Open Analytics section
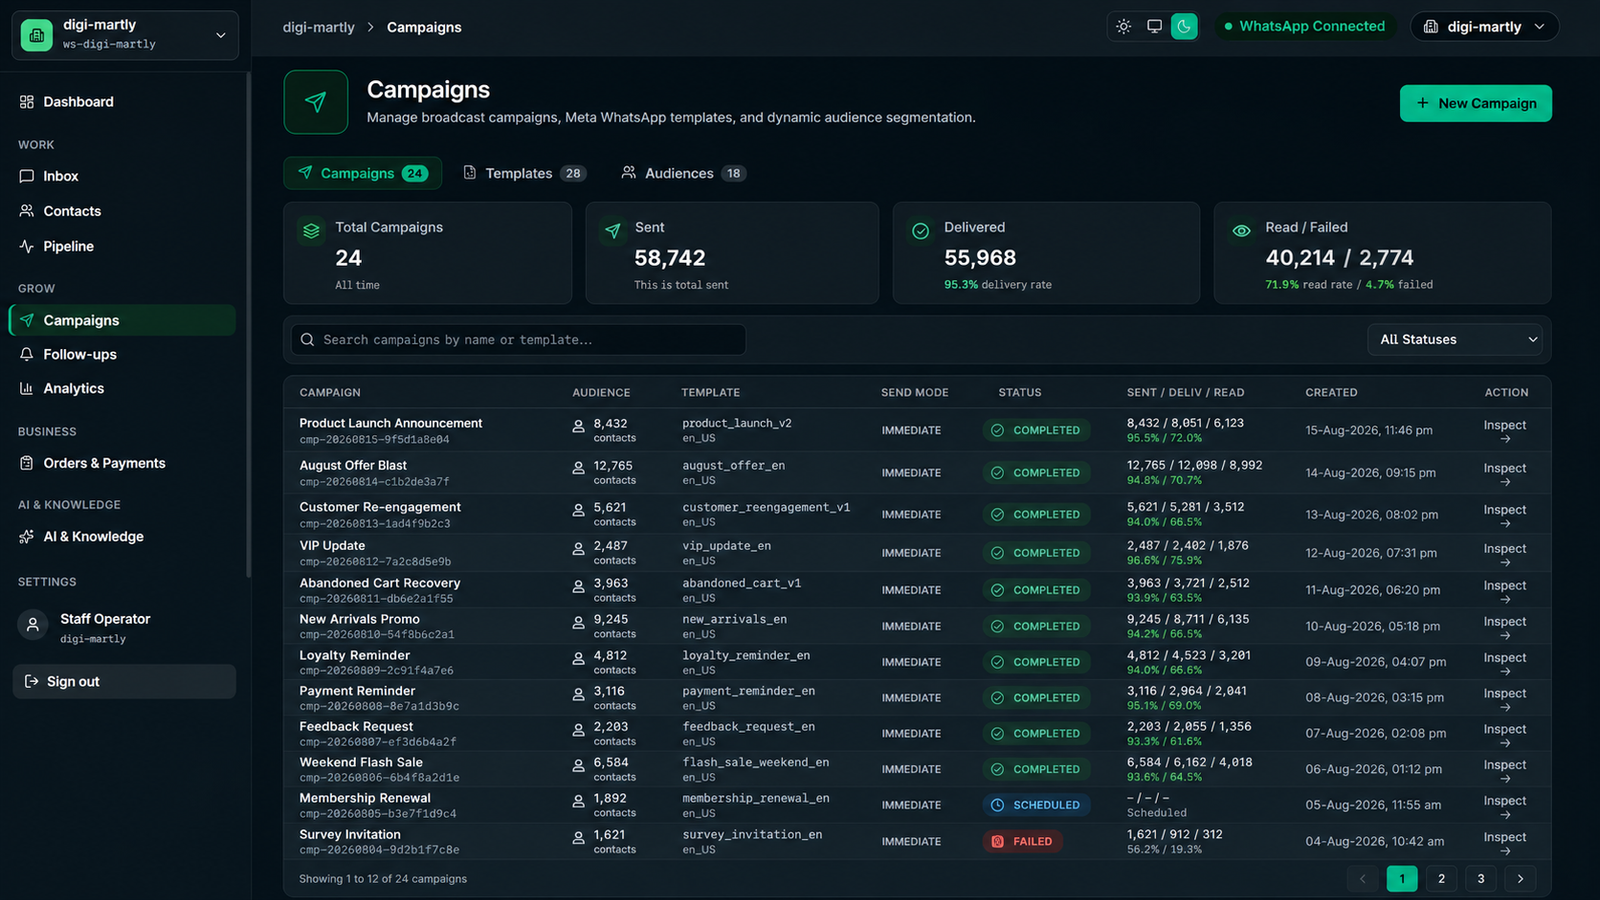The image size is (1600, 900). [x=125, y=388]
